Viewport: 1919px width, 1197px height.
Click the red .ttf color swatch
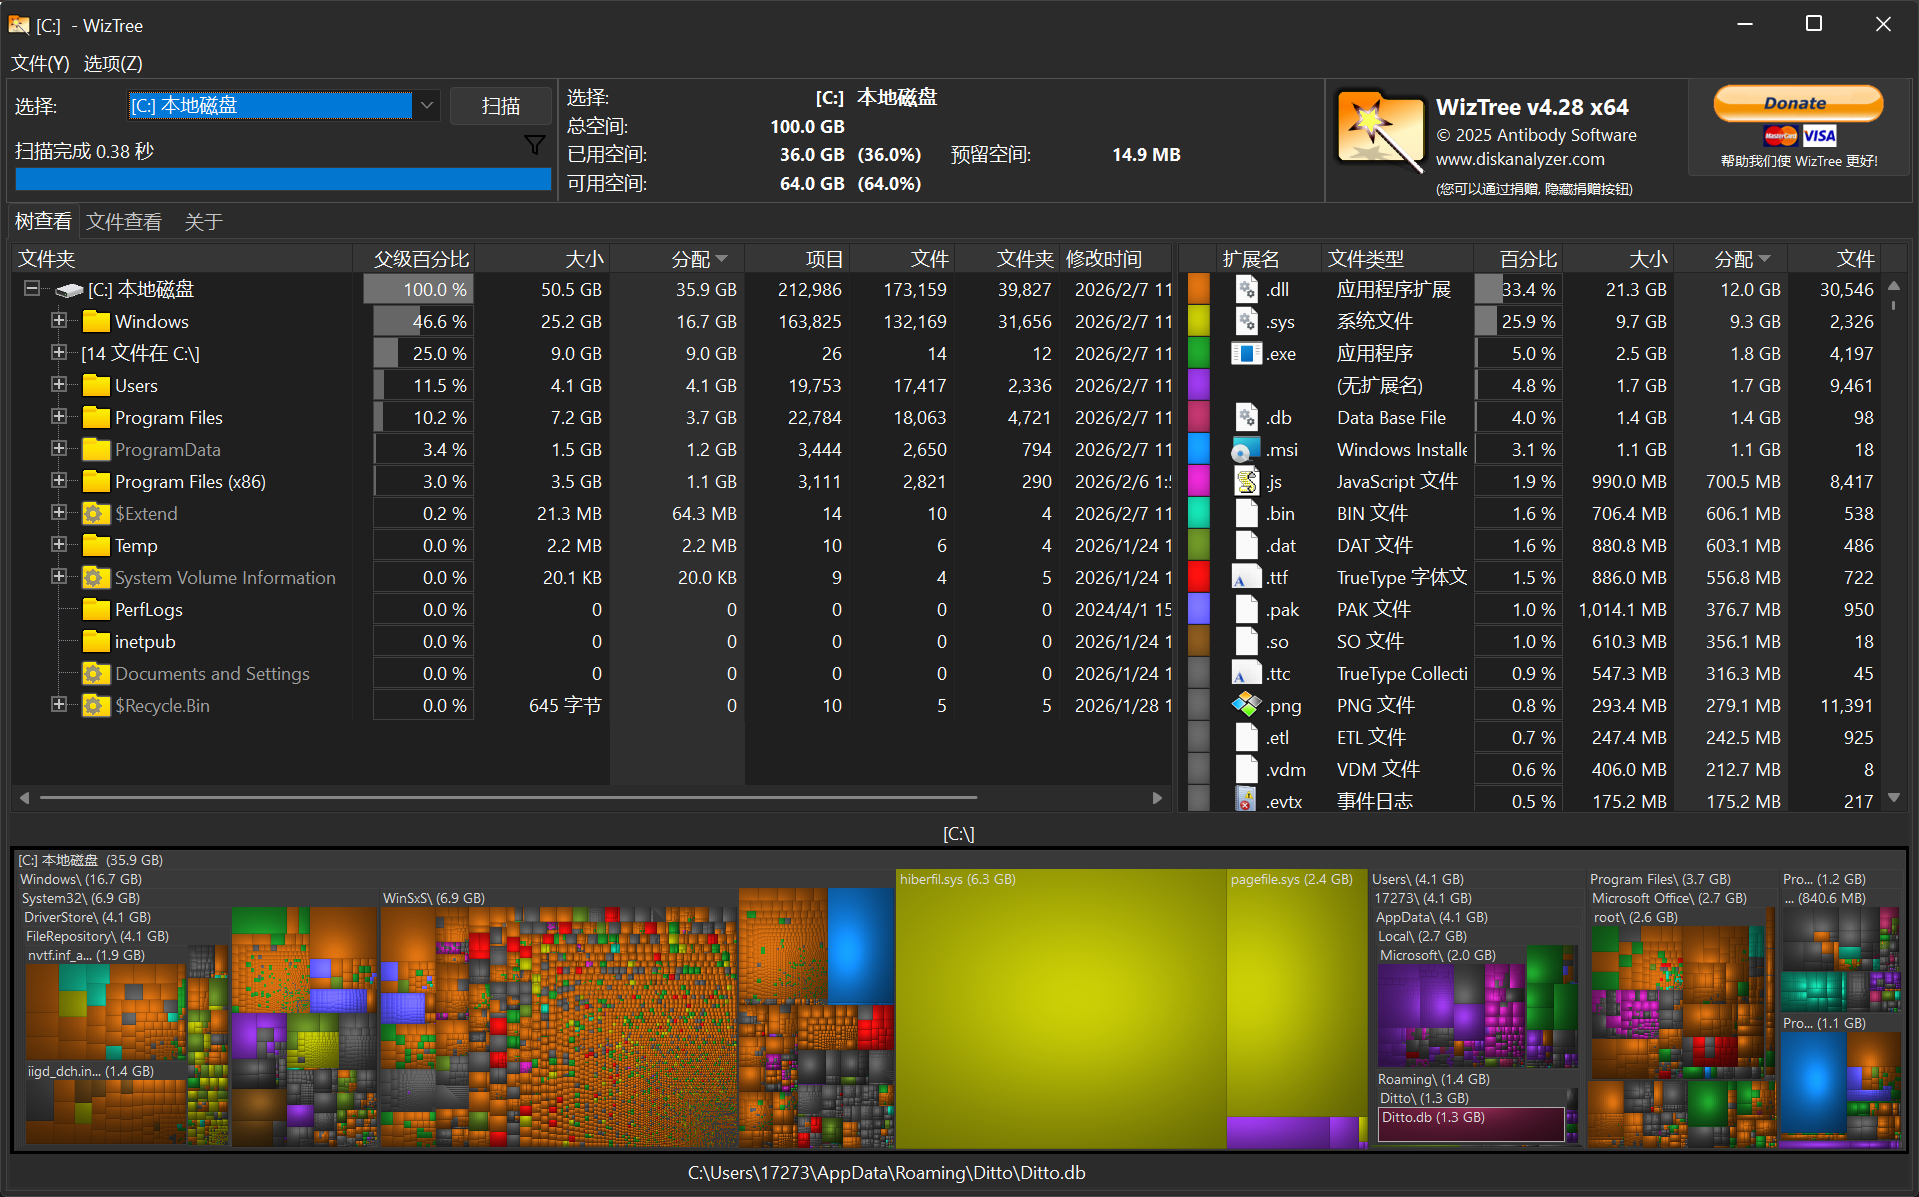pos(1198,577)
